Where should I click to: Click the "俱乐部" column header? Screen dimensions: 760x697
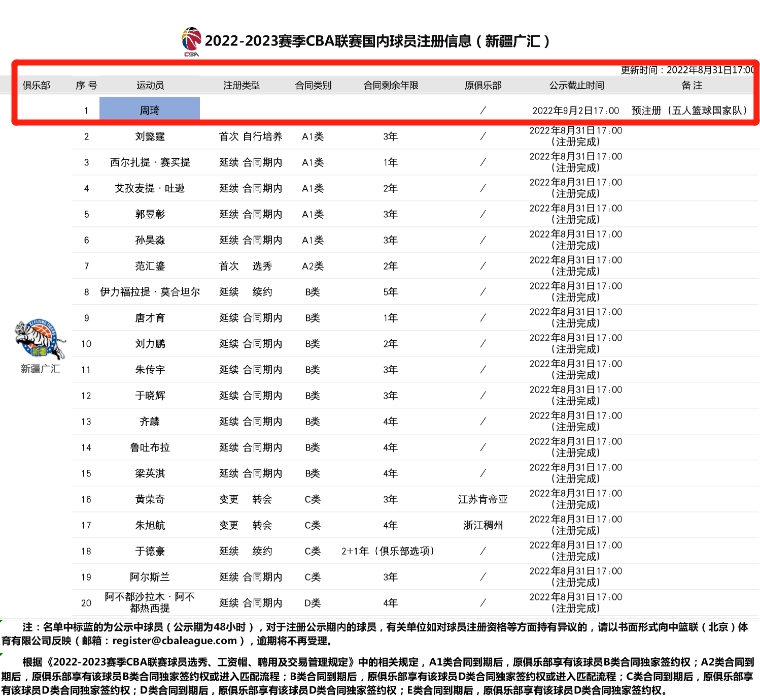coord(36,85)
